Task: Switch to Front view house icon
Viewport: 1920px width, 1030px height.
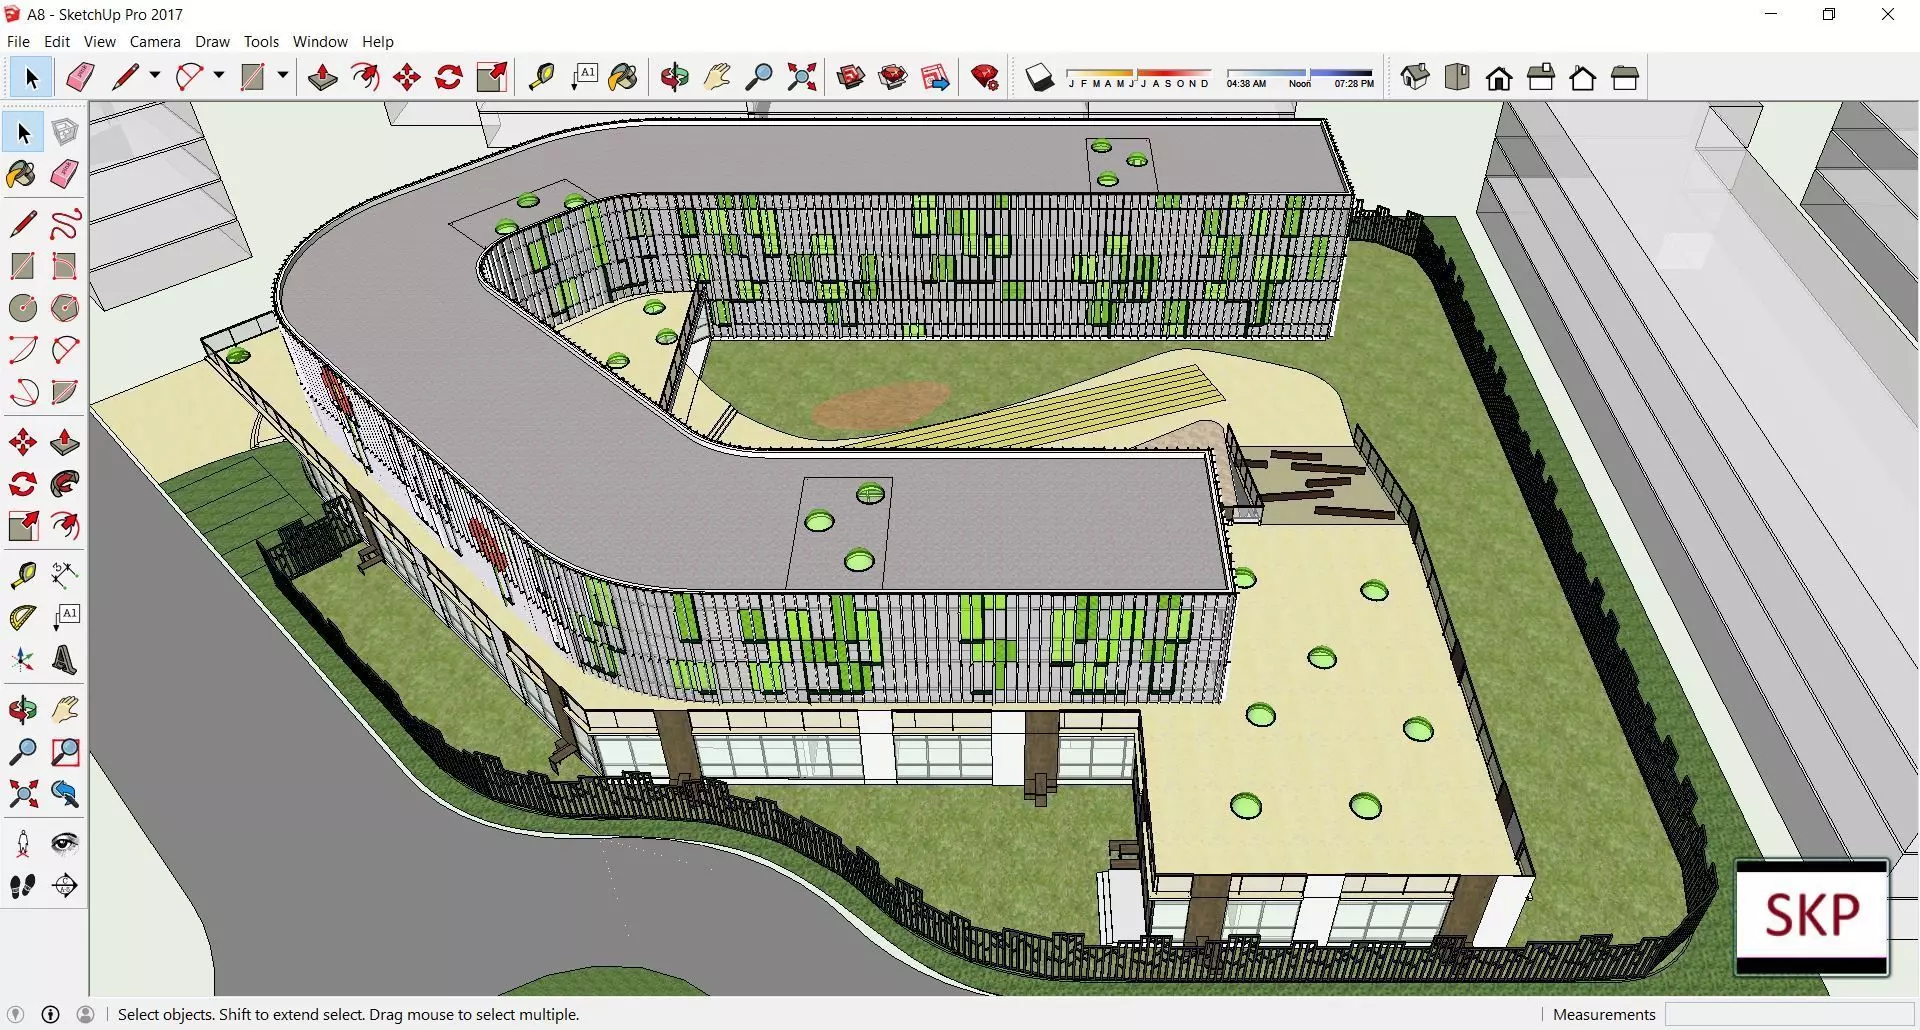Action: click(1499, 77)
